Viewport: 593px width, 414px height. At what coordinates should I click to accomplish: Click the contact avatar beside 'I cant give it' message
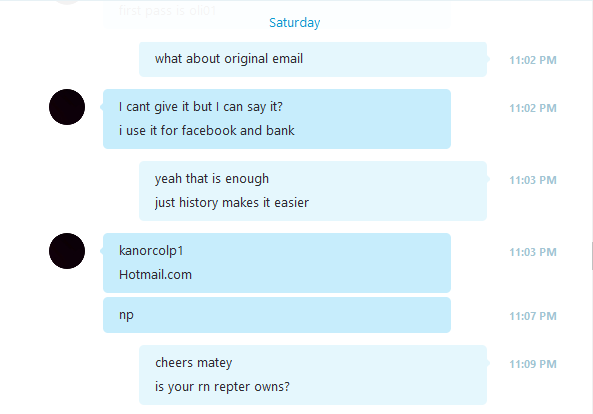67,107
